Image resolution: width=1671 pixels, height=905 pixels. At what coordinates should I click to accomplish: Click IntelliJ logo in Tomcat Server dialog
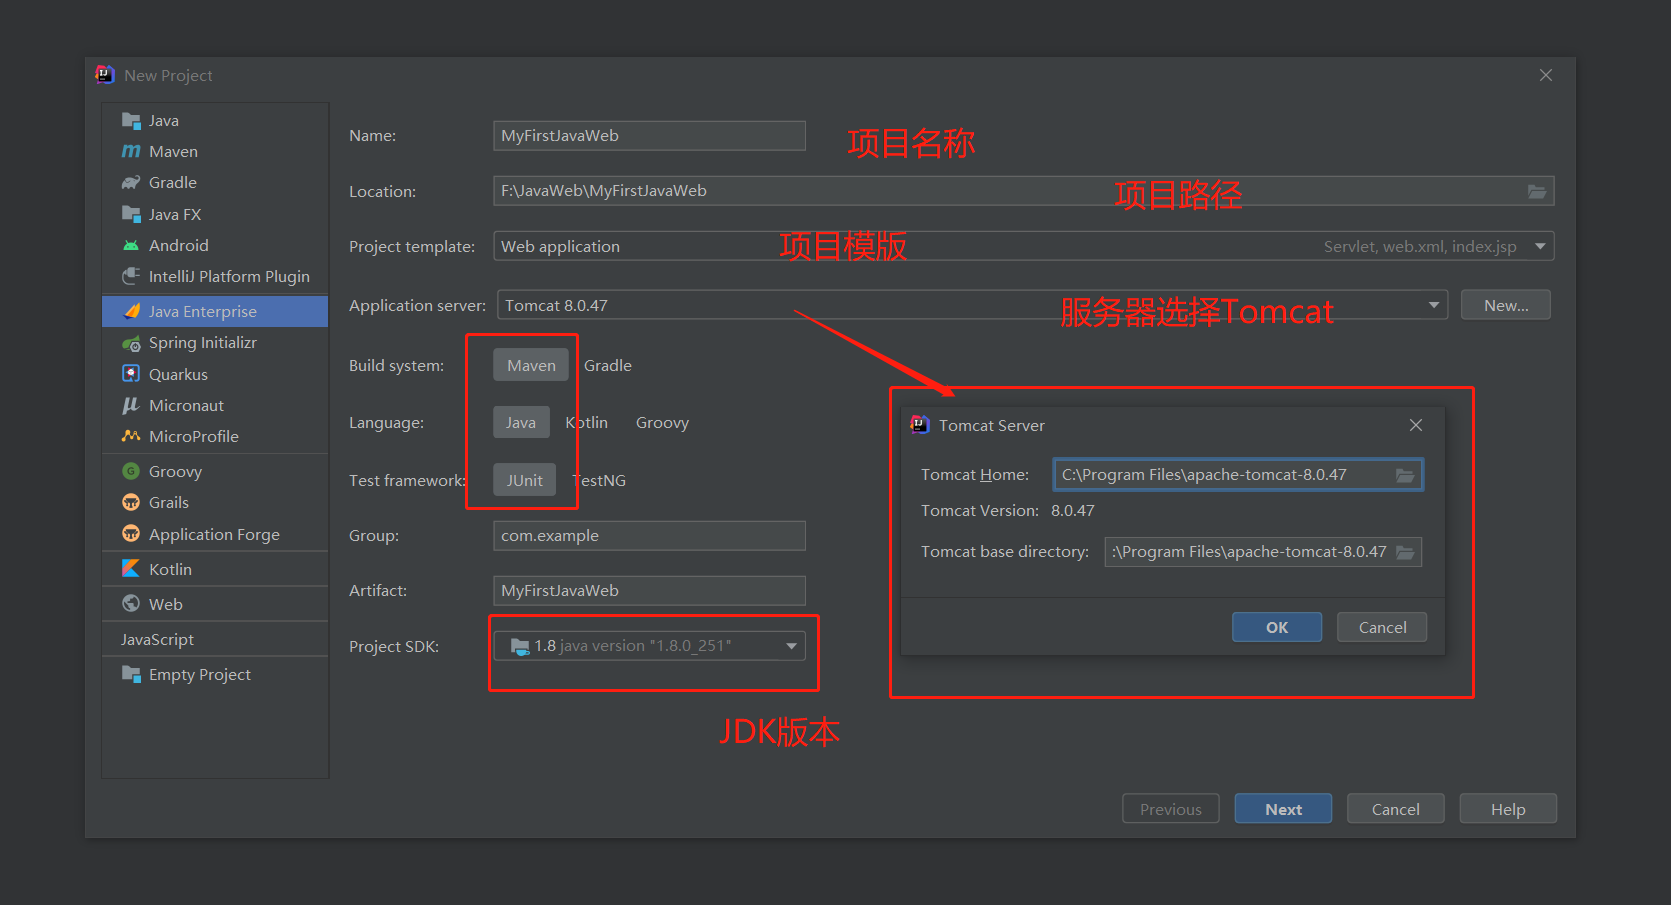coord(920,425)
